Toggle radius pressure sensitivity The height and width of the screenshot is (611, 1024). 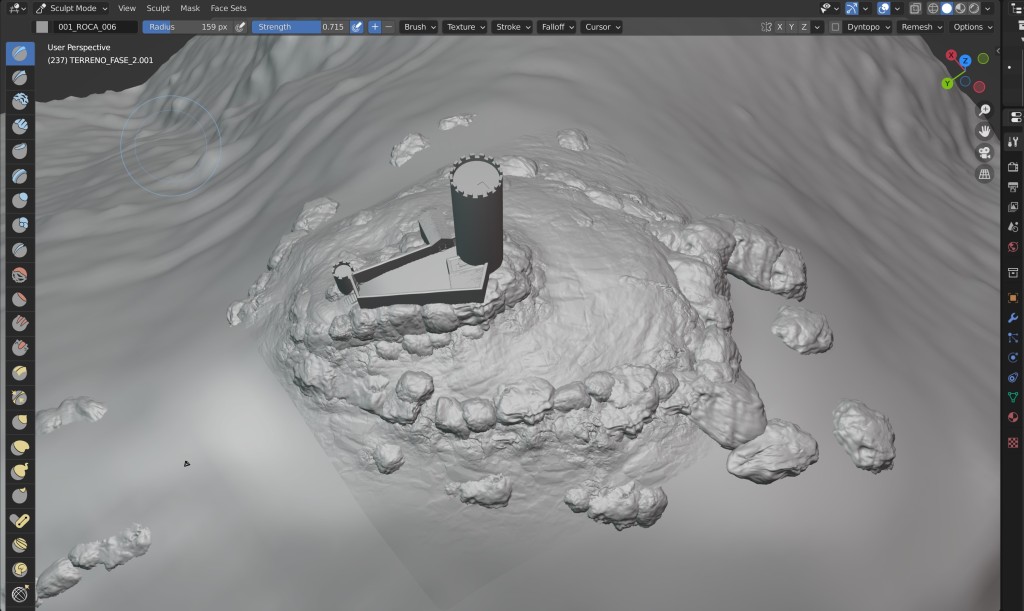240,27
